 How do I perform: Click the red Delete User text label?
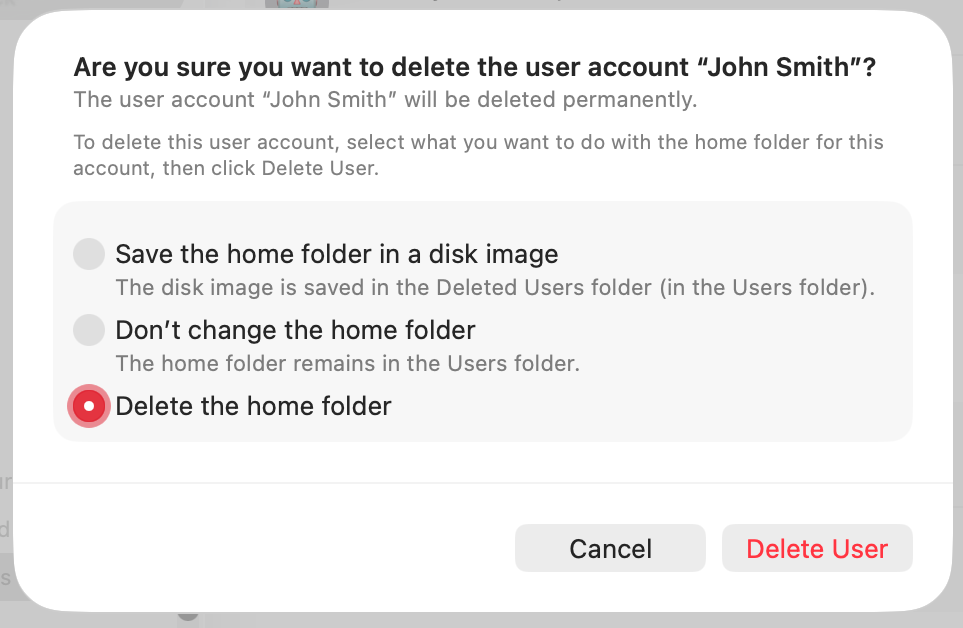coord(816,548)
